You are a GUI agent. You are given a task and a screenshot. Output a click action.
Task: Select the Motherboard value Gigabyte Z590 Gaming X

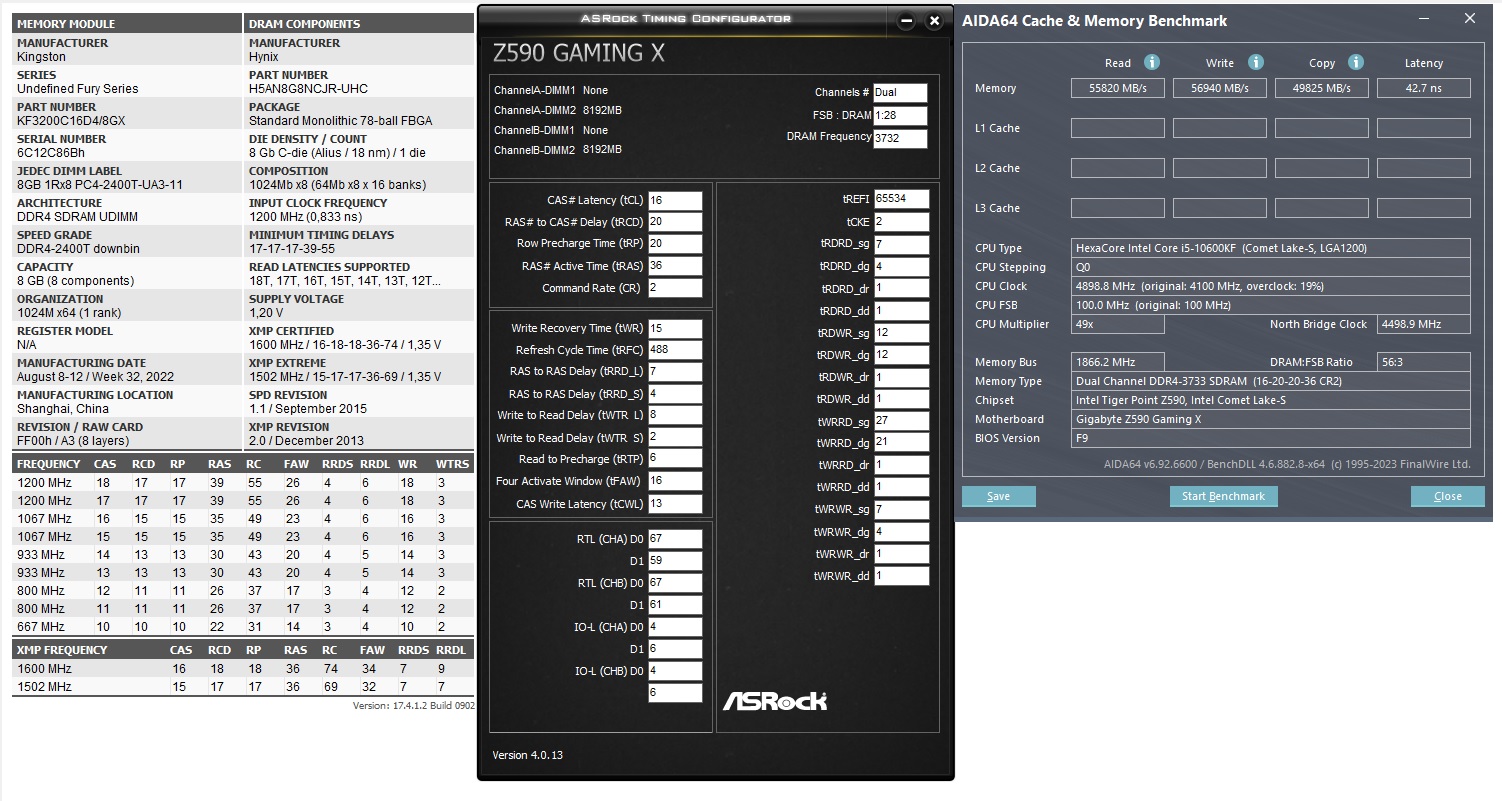click(x=1271, y=419)
